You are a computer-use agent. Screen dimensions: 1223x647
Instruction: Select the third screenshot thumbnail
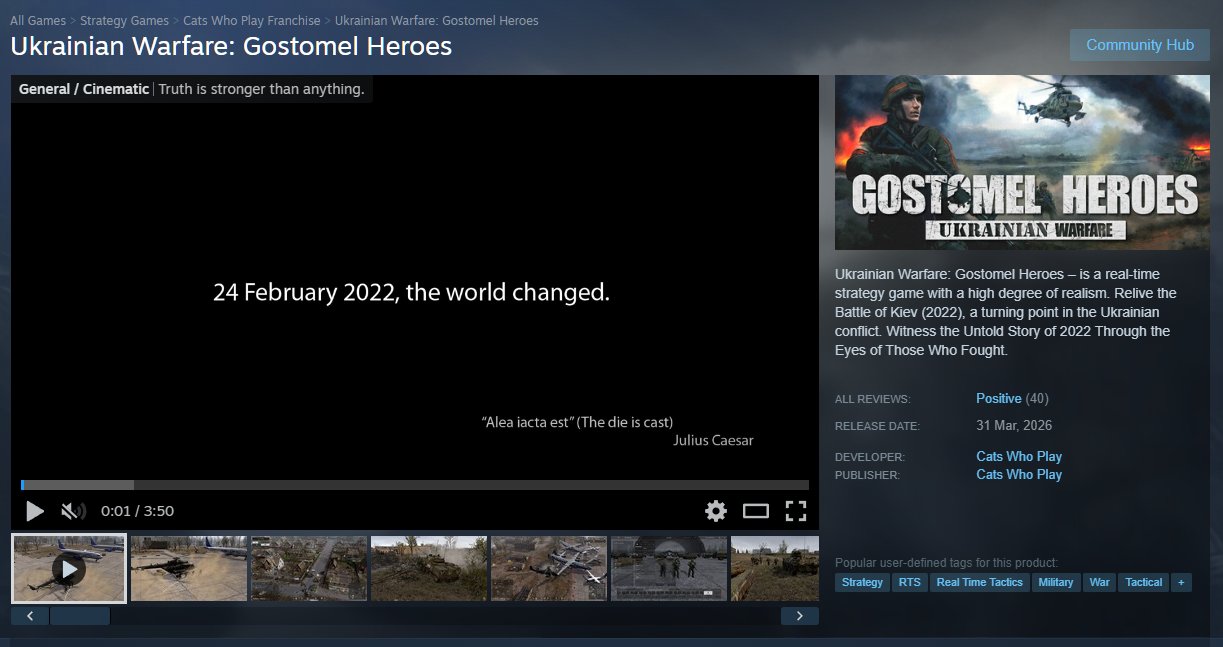click(x=309, y=569)
